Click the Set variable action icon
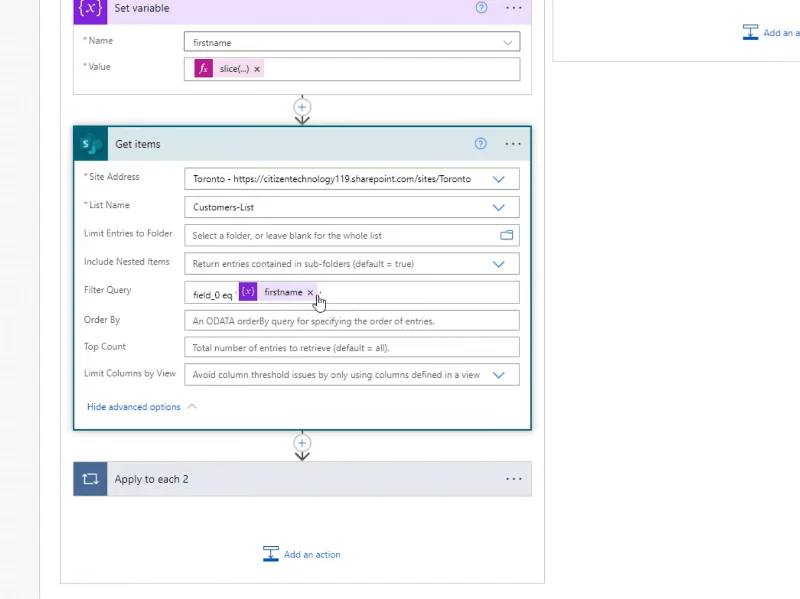 pos(90,10)
